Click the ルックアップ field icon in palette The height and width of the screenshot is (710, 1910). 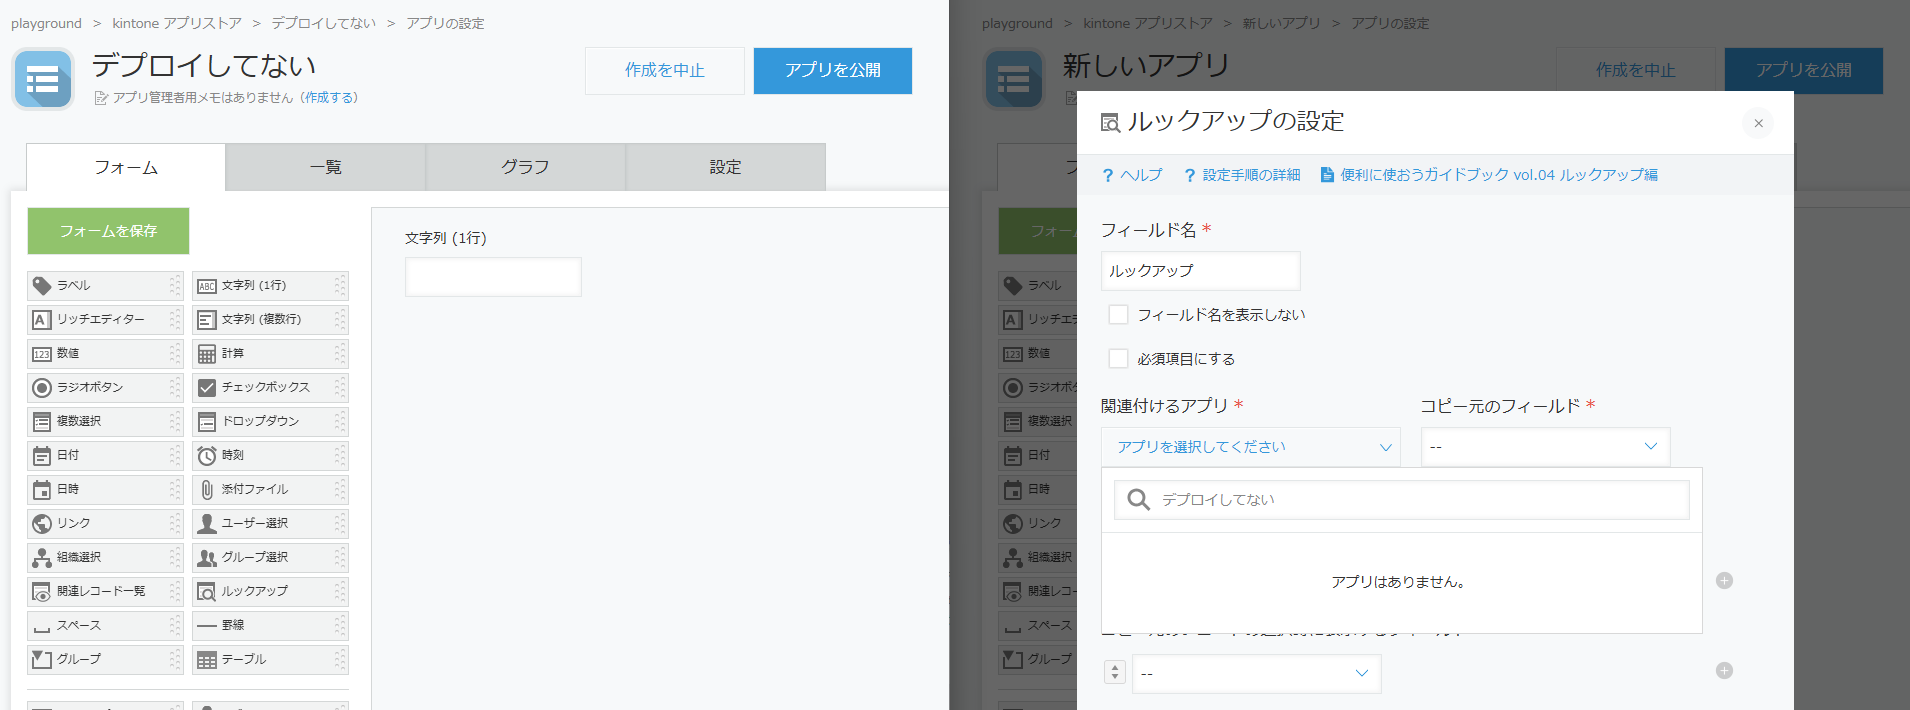(207, 592)
